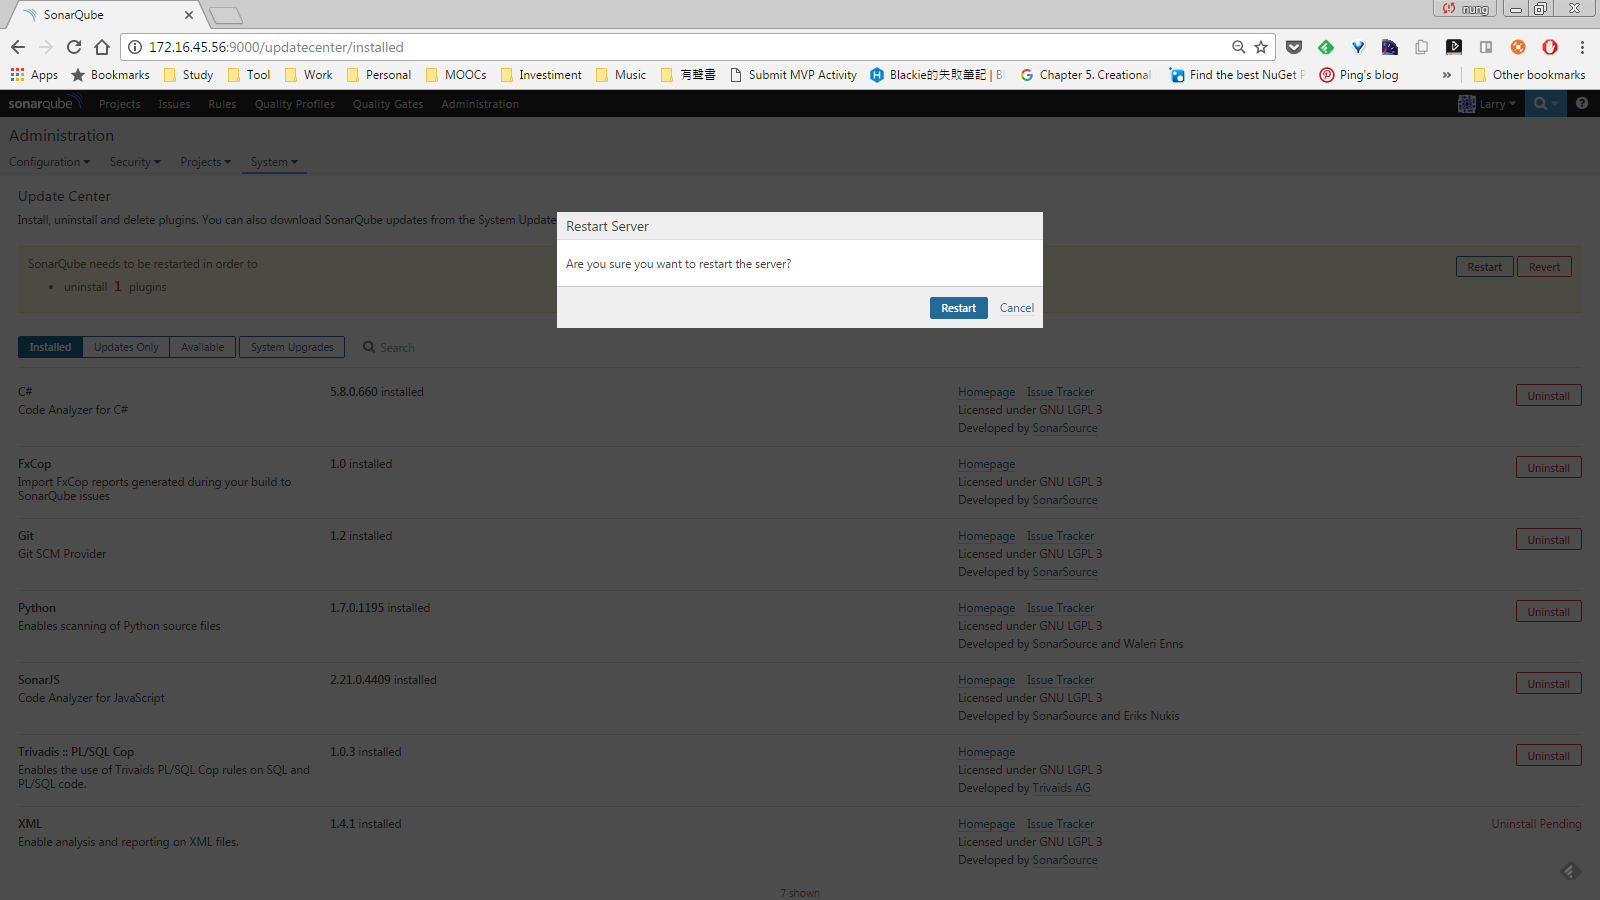Open Rules in the top navigation

click(x=222, y=104)
